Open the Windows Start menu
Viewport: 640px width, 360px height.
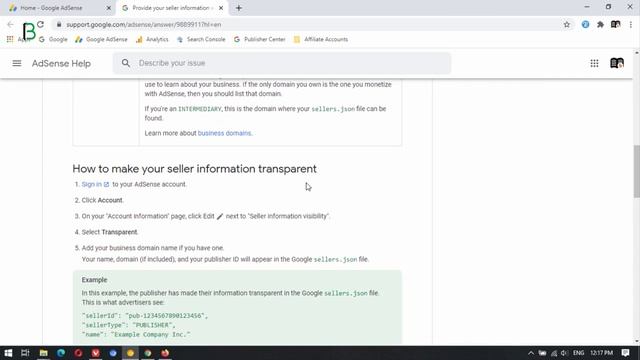8,353
